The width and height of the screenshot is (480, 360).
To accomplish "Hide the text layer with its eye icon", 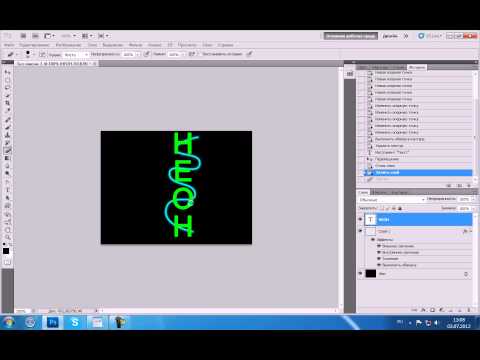I will point(360,219).
